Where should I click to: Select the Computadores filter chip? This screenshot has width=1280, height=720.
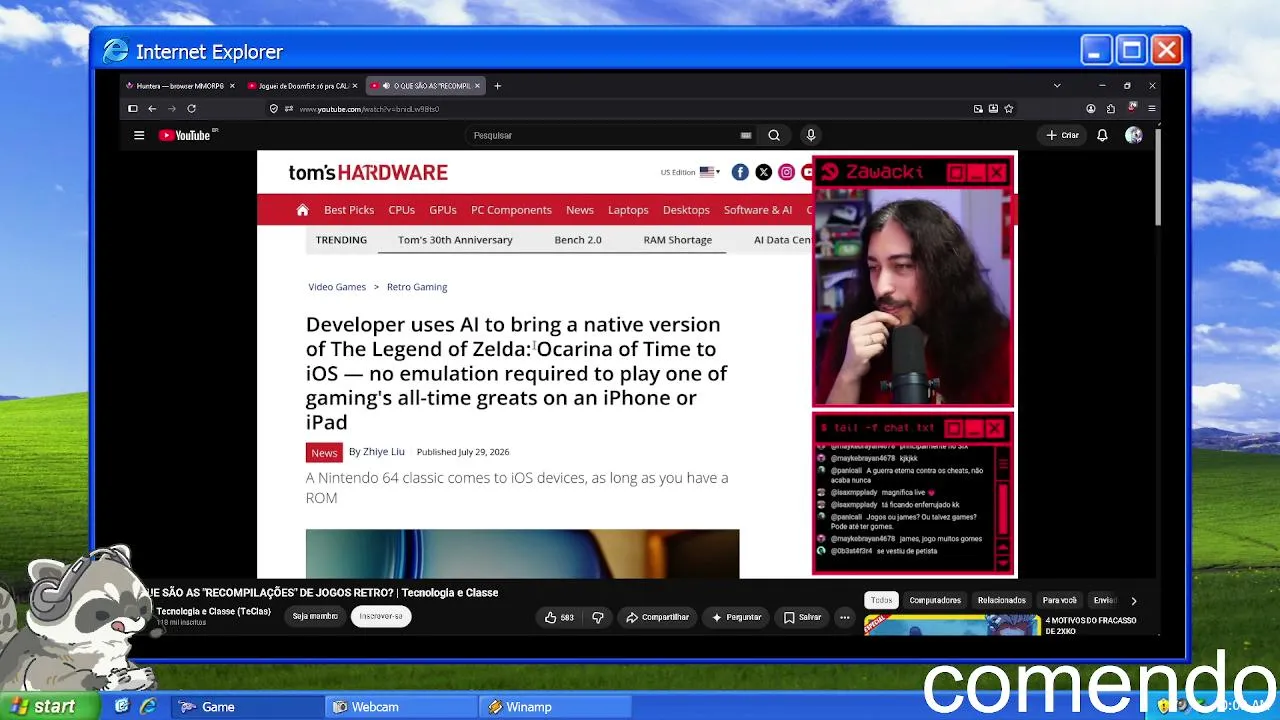click(x=935, y=601)
